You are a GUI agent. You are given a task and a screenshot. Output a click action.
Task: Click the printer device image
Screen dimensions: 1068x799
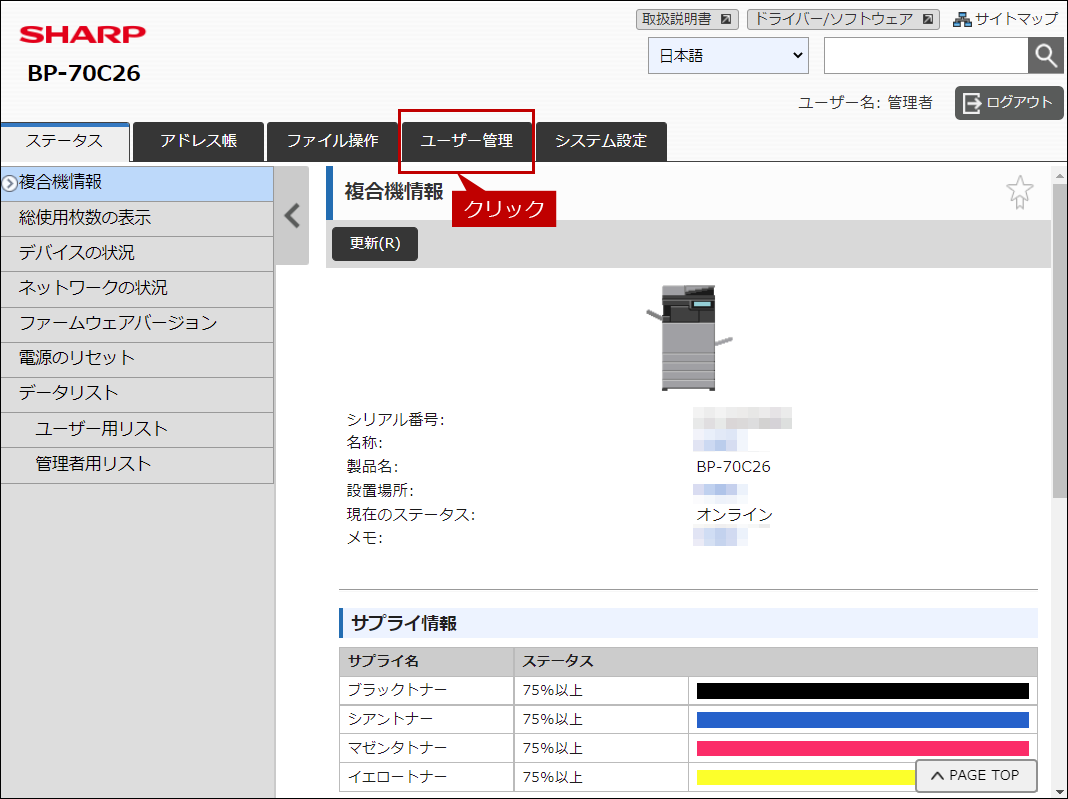pyautogui.click(x=689, y=338)
